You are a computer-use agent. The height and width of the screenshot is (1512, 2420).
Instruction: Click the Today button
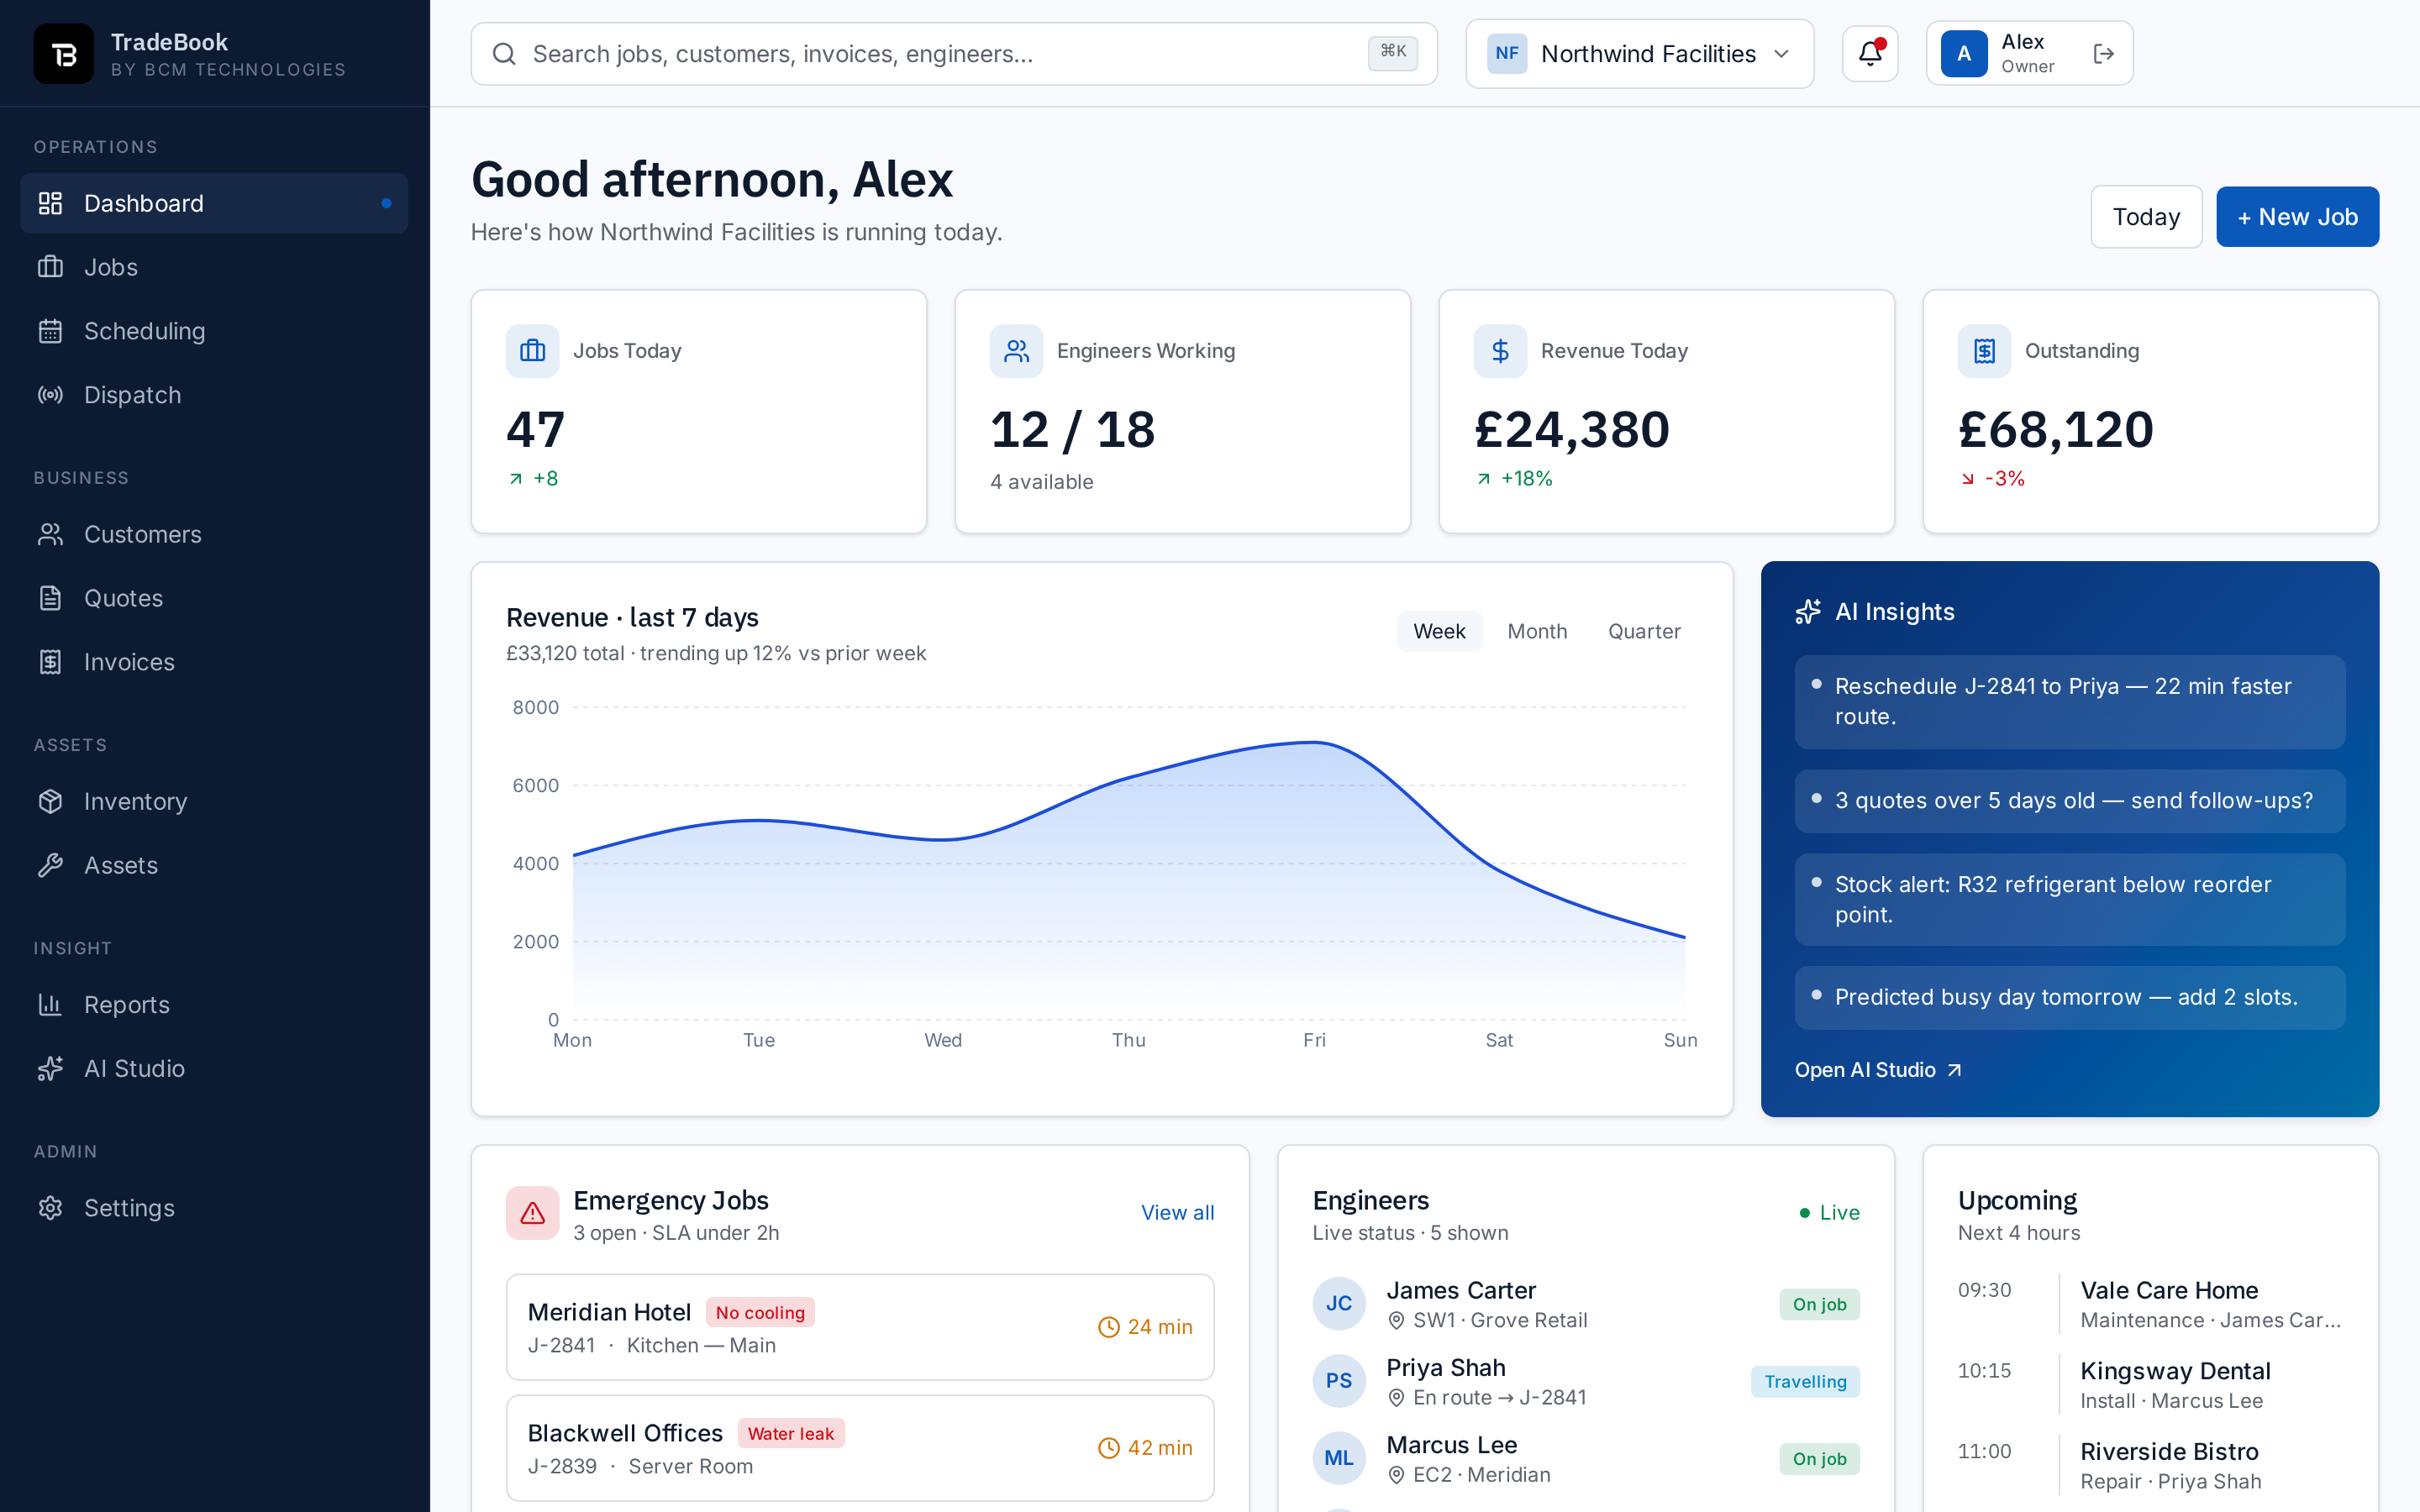coord(2146,217)
